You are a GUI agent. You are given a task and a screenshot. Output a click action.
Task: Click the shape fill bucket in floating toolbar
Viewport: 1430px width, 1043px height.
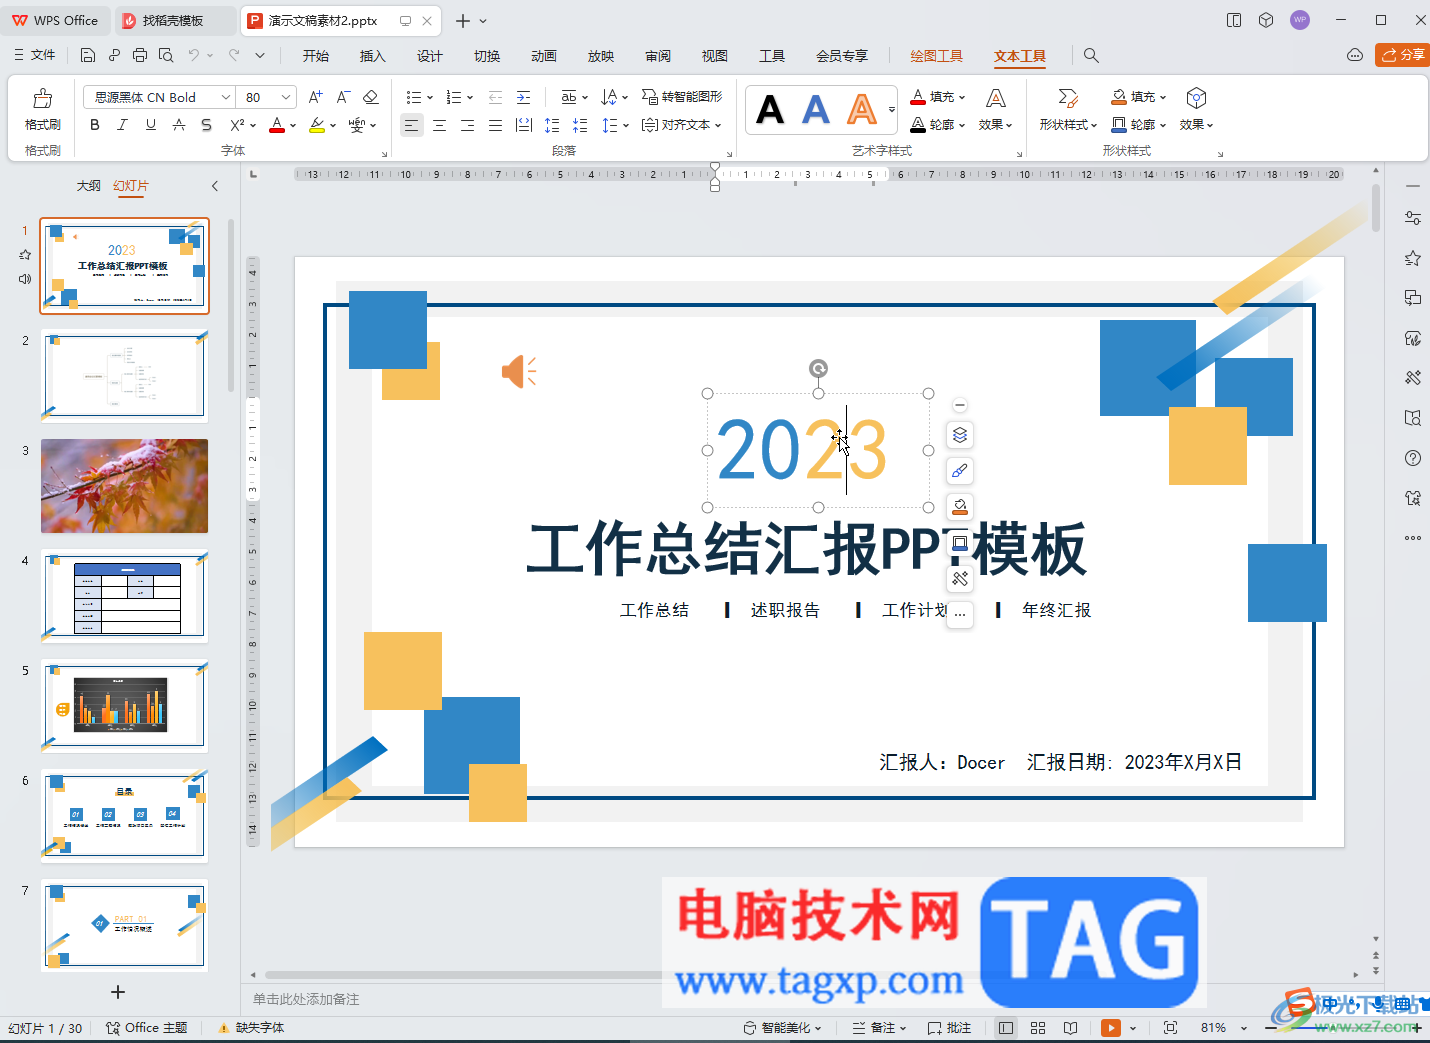click(x=960, y=507)
